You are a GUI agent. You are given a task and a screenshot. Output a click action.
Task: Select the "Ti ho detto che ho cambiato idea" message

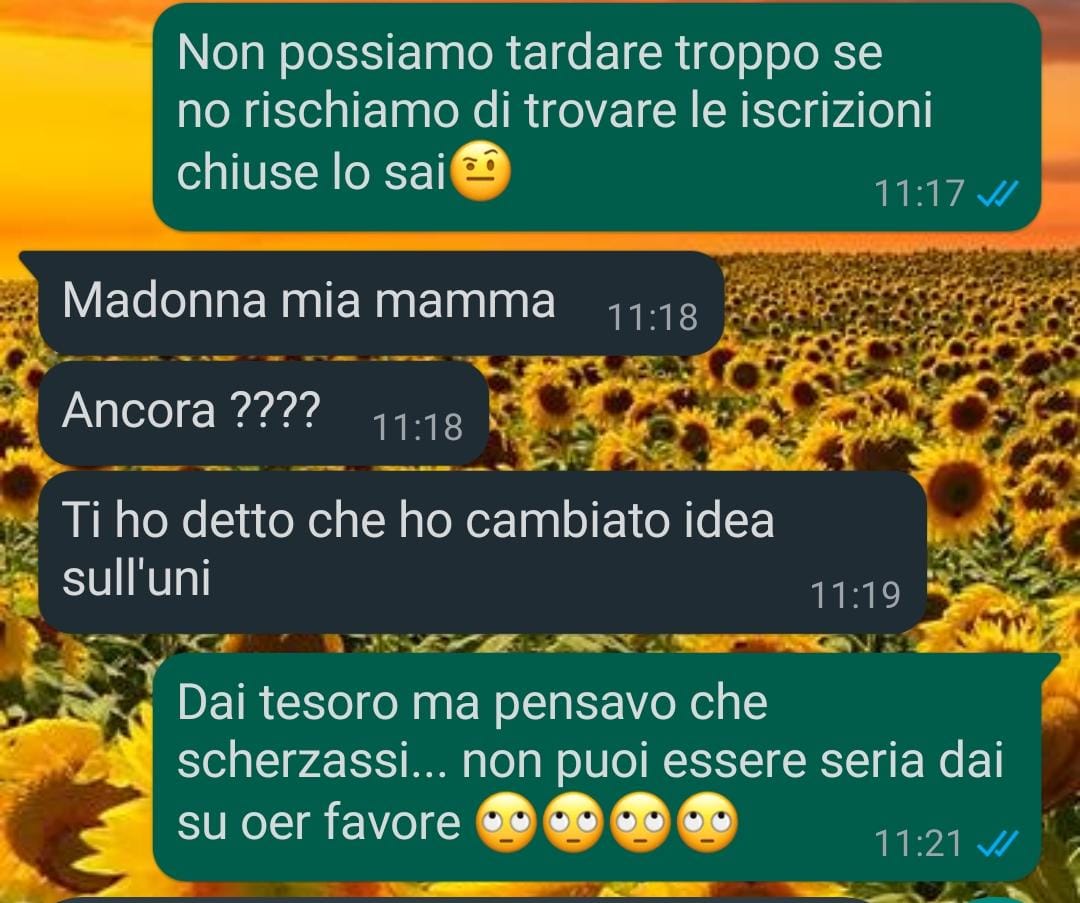click(x=482, y=552)
